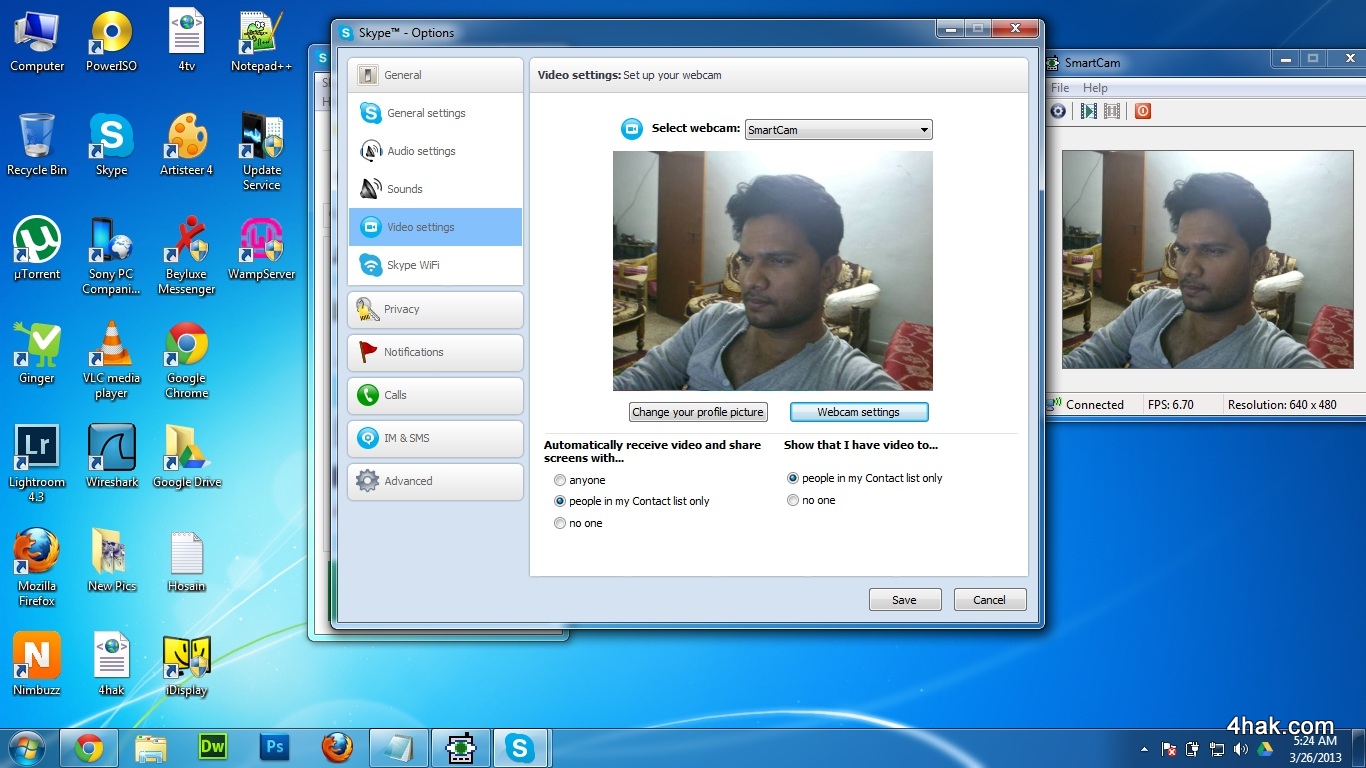
Task: Select the Lightroom 4.3 desktop icon
Action: 37,463
